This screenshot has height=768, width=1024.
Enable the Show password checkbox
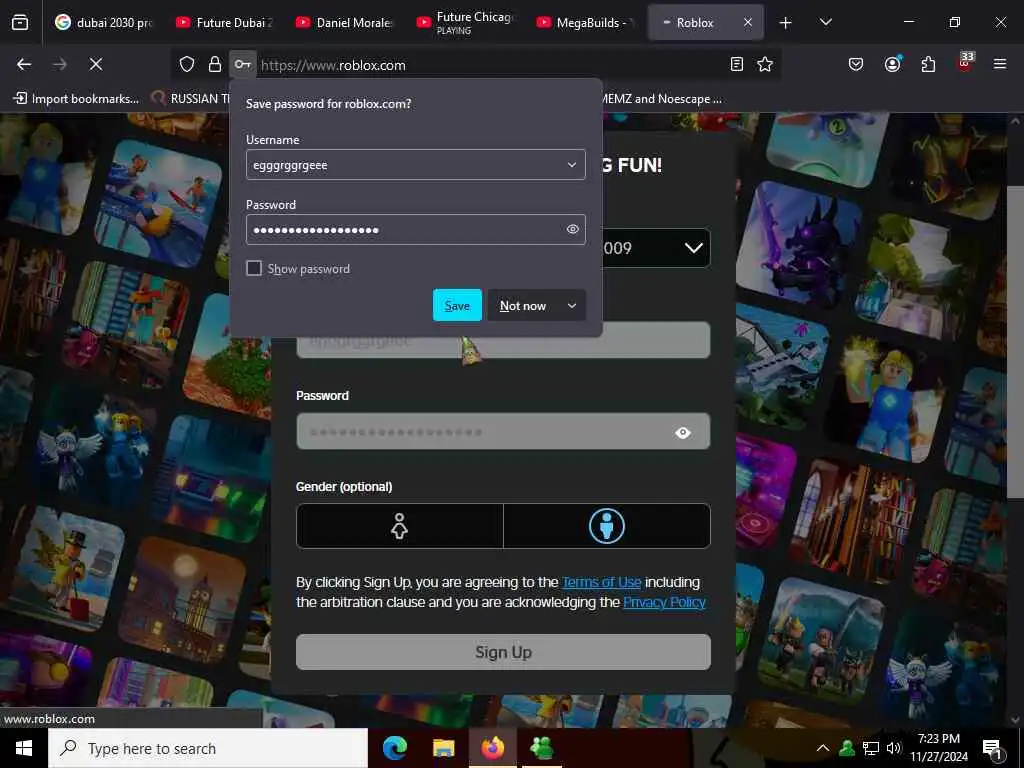(x=254, y=268)
